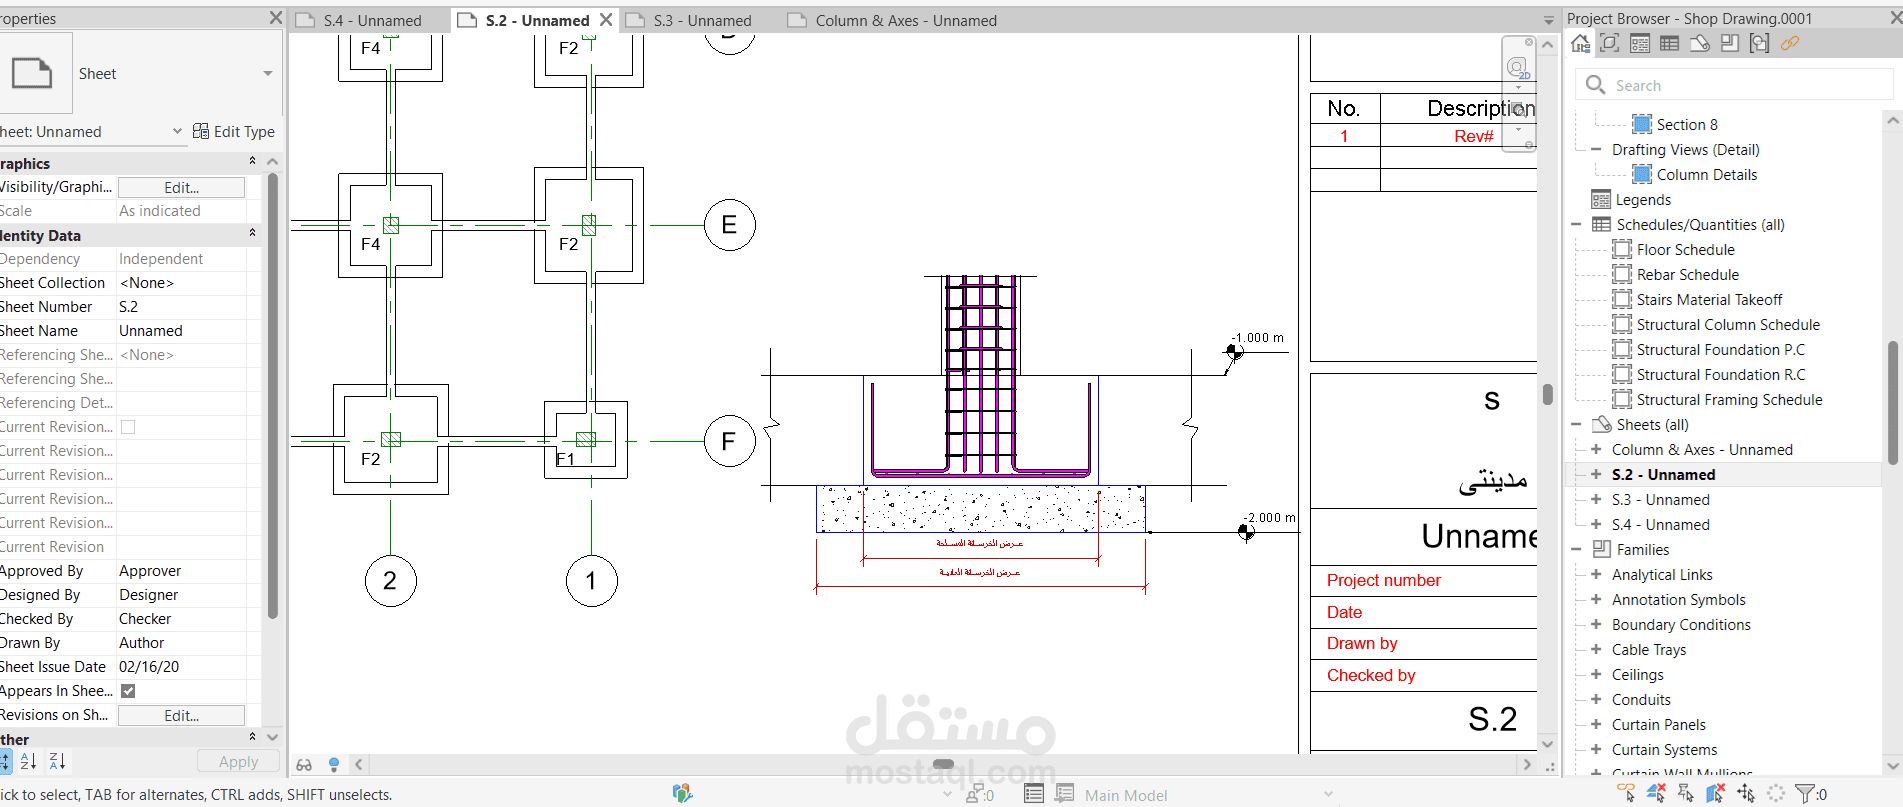The height and width of the screenshot is (807, 1903).
Task: Click the Filter count icon in status bar
Action: click(x=1811, y=794)
